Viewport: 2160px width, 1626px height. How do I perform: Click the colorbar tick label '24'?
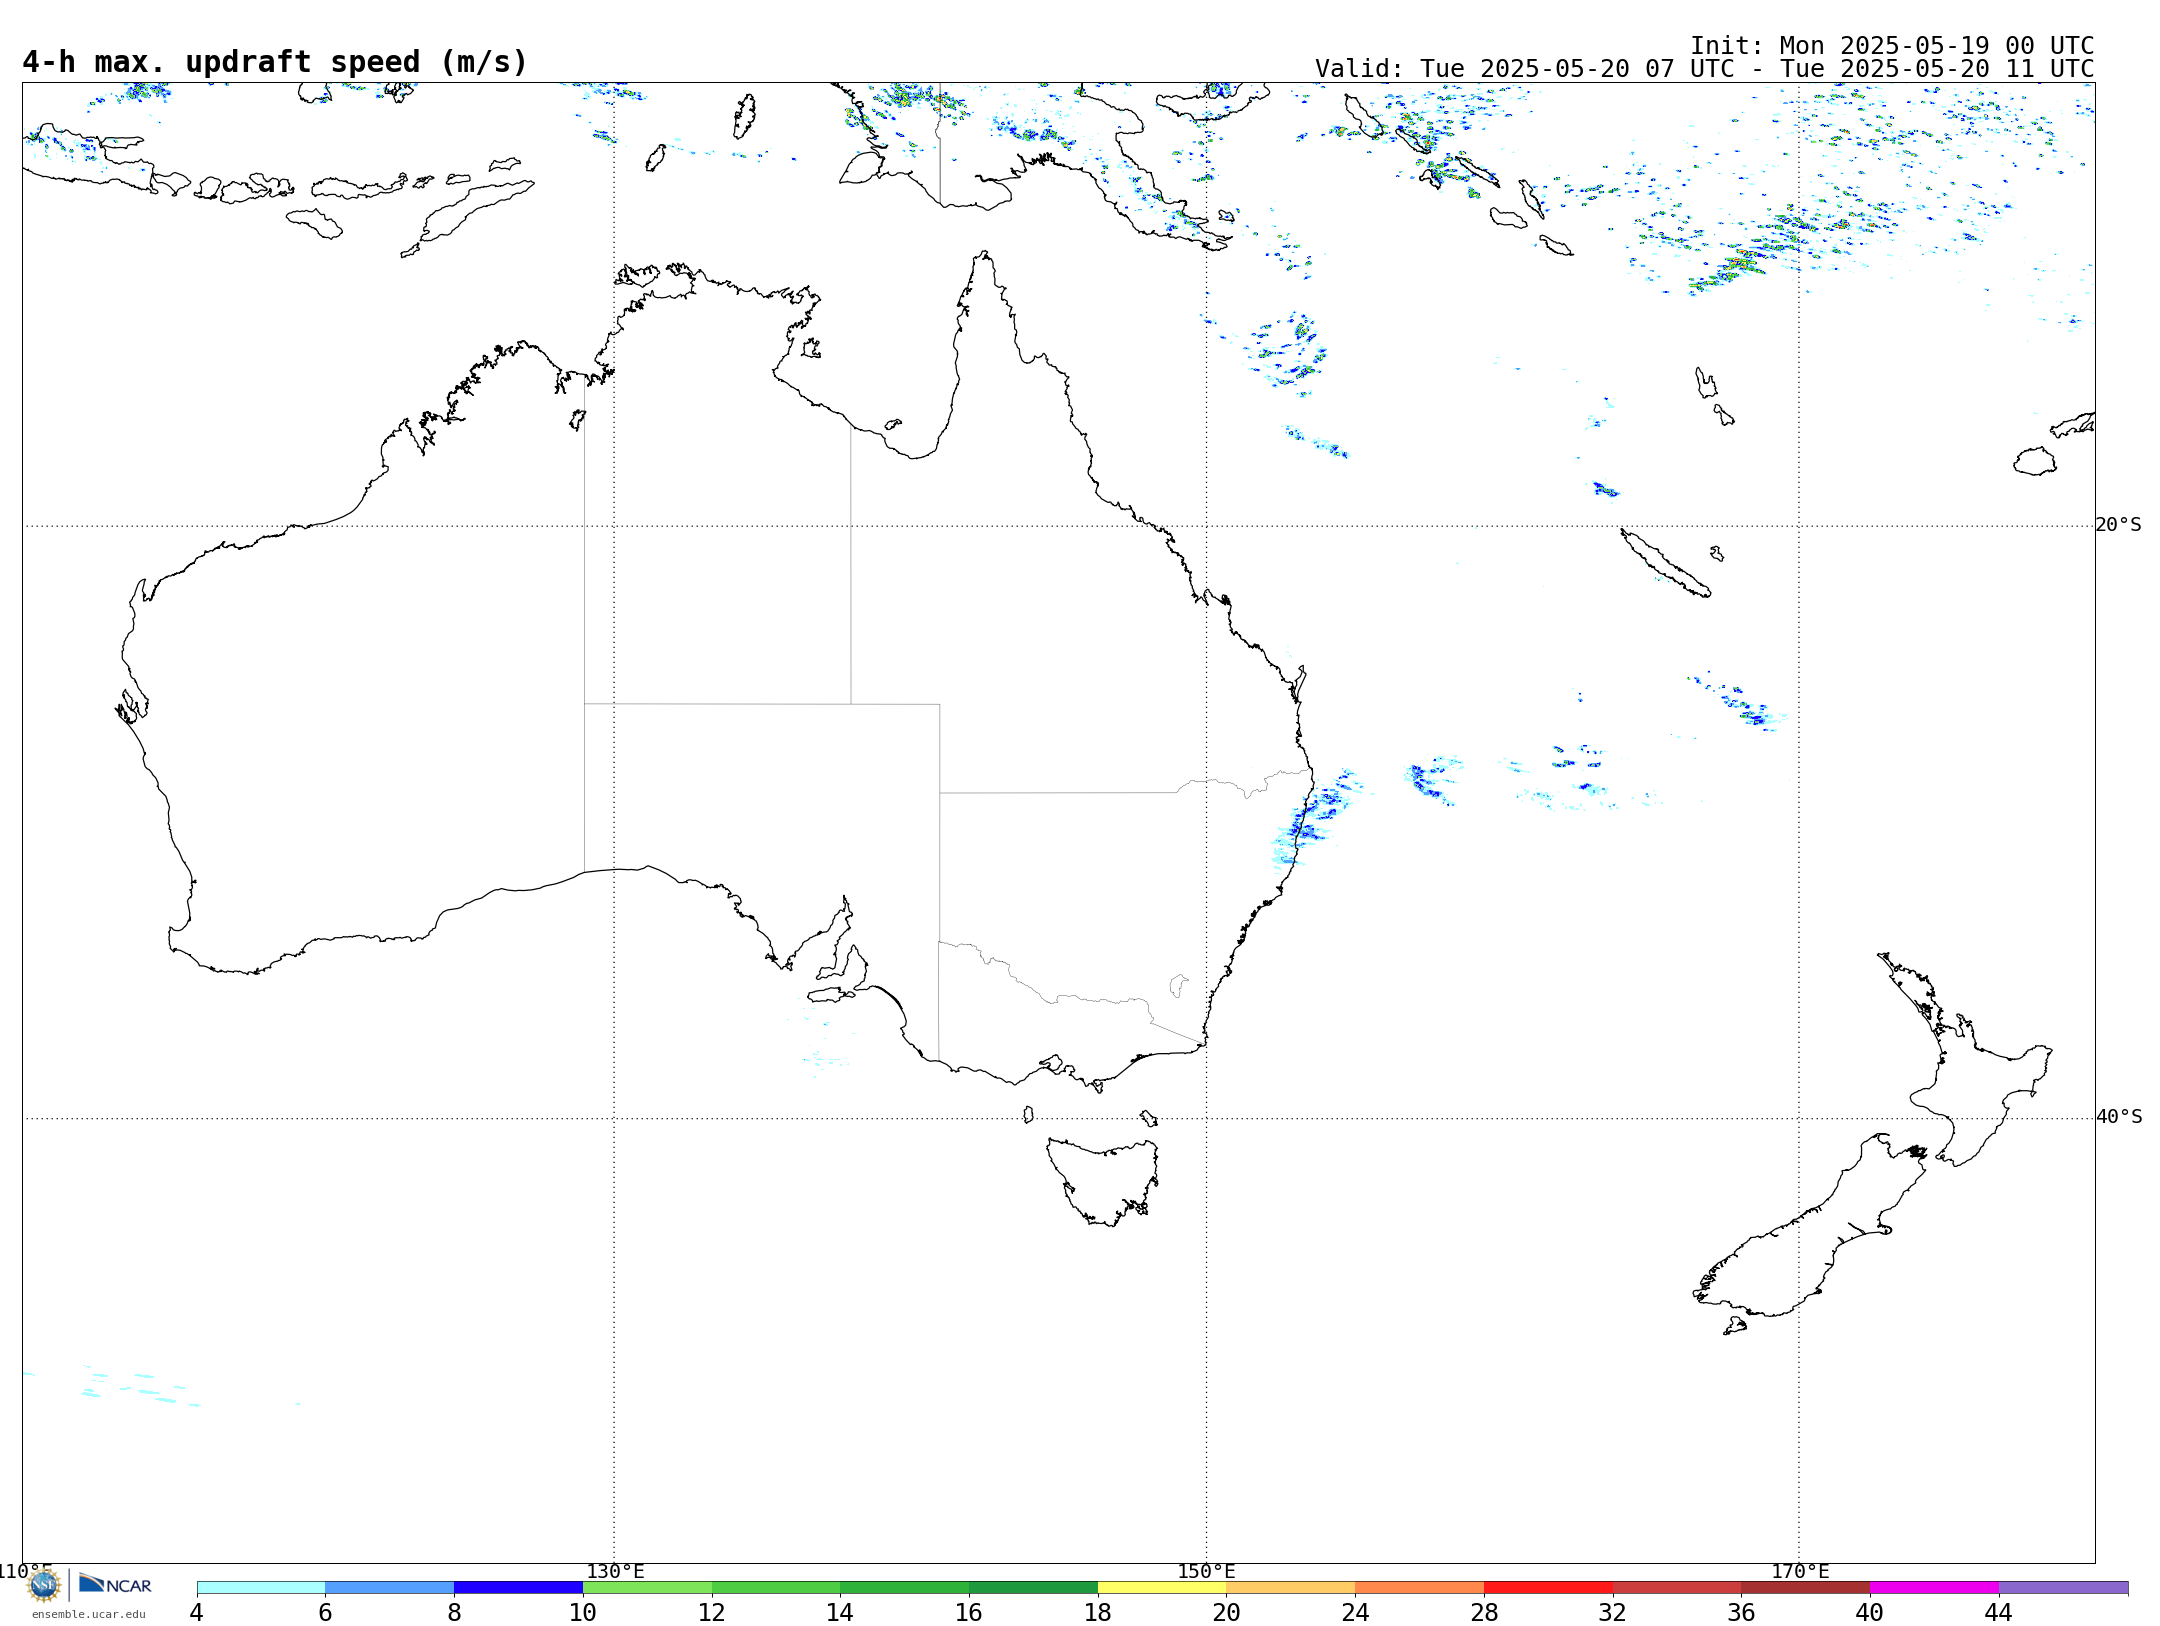[1355, 1612]
